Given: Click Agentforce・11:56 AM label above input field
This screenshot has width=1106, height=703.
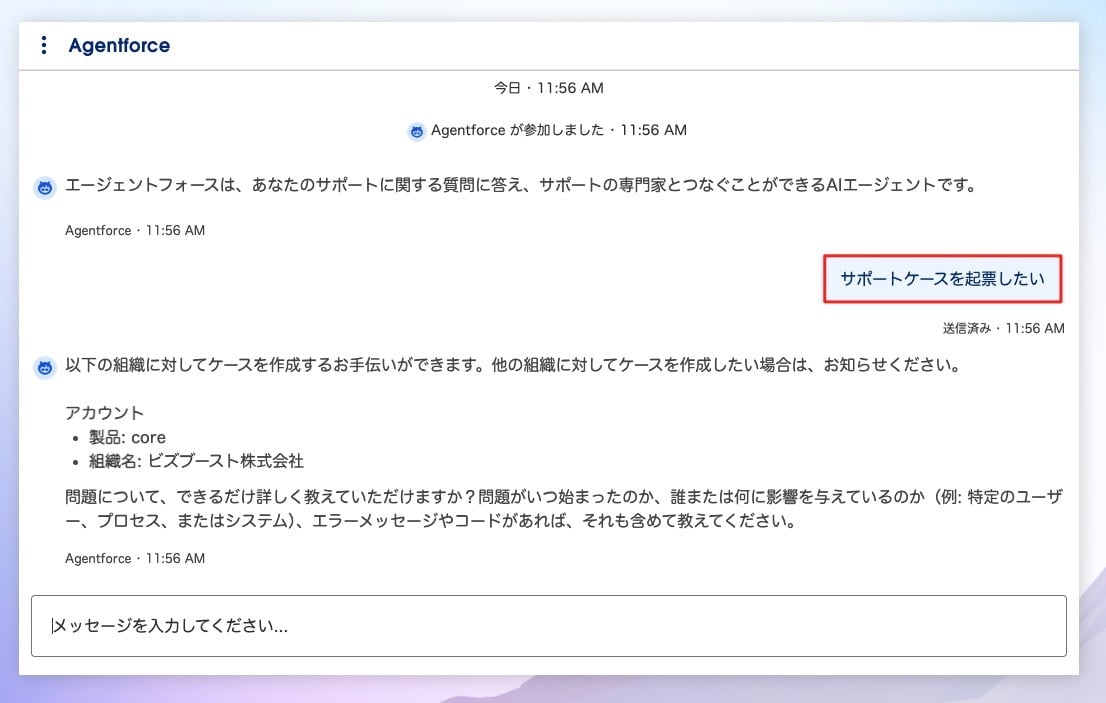Looking at the screenshot, I should (135, 558).
